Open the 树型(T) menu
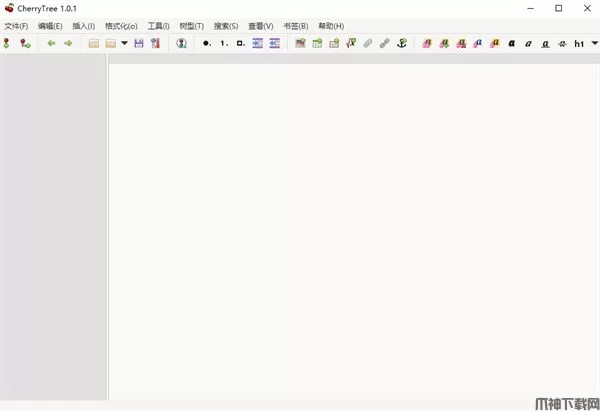 (x=191, y=26)
